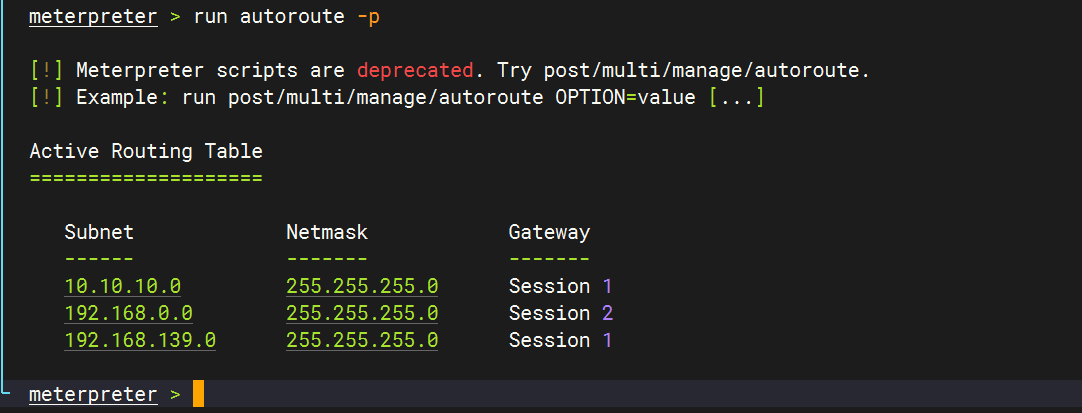Click the netmask in the 192.168.0.0 row
Viewport: 1082px width, 413px height.
point(362,313)
